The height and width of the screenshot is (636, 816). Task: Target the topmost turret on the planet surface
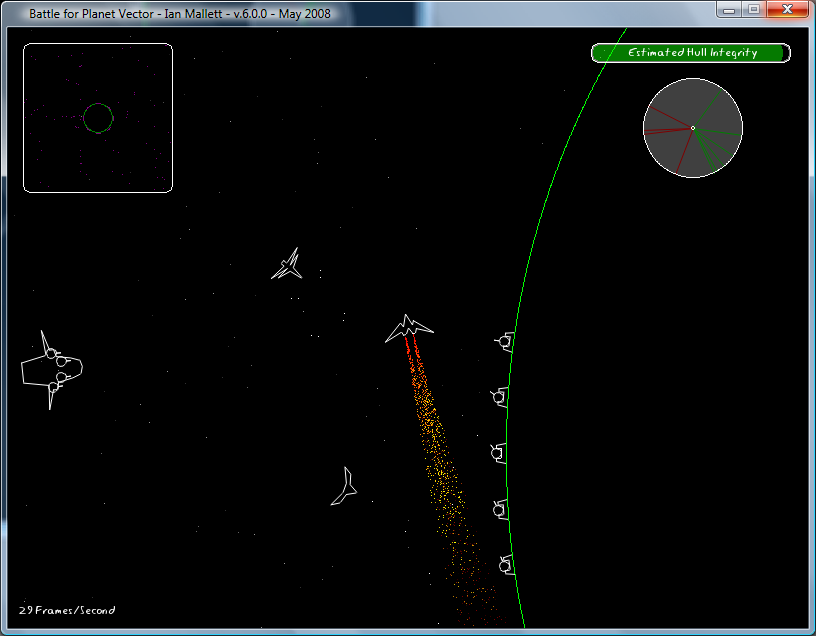[505, 342]
